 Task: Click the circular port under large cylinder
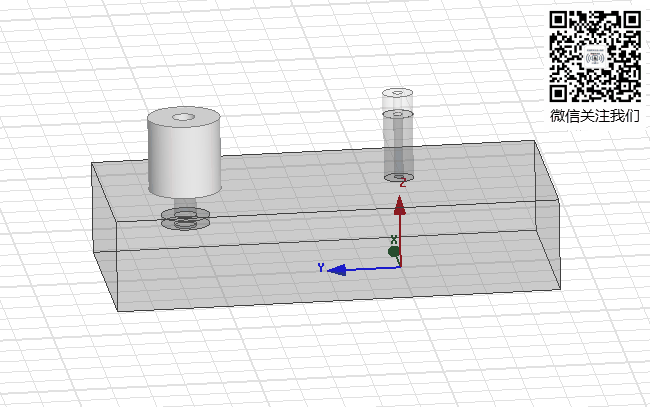click(185, 219)
